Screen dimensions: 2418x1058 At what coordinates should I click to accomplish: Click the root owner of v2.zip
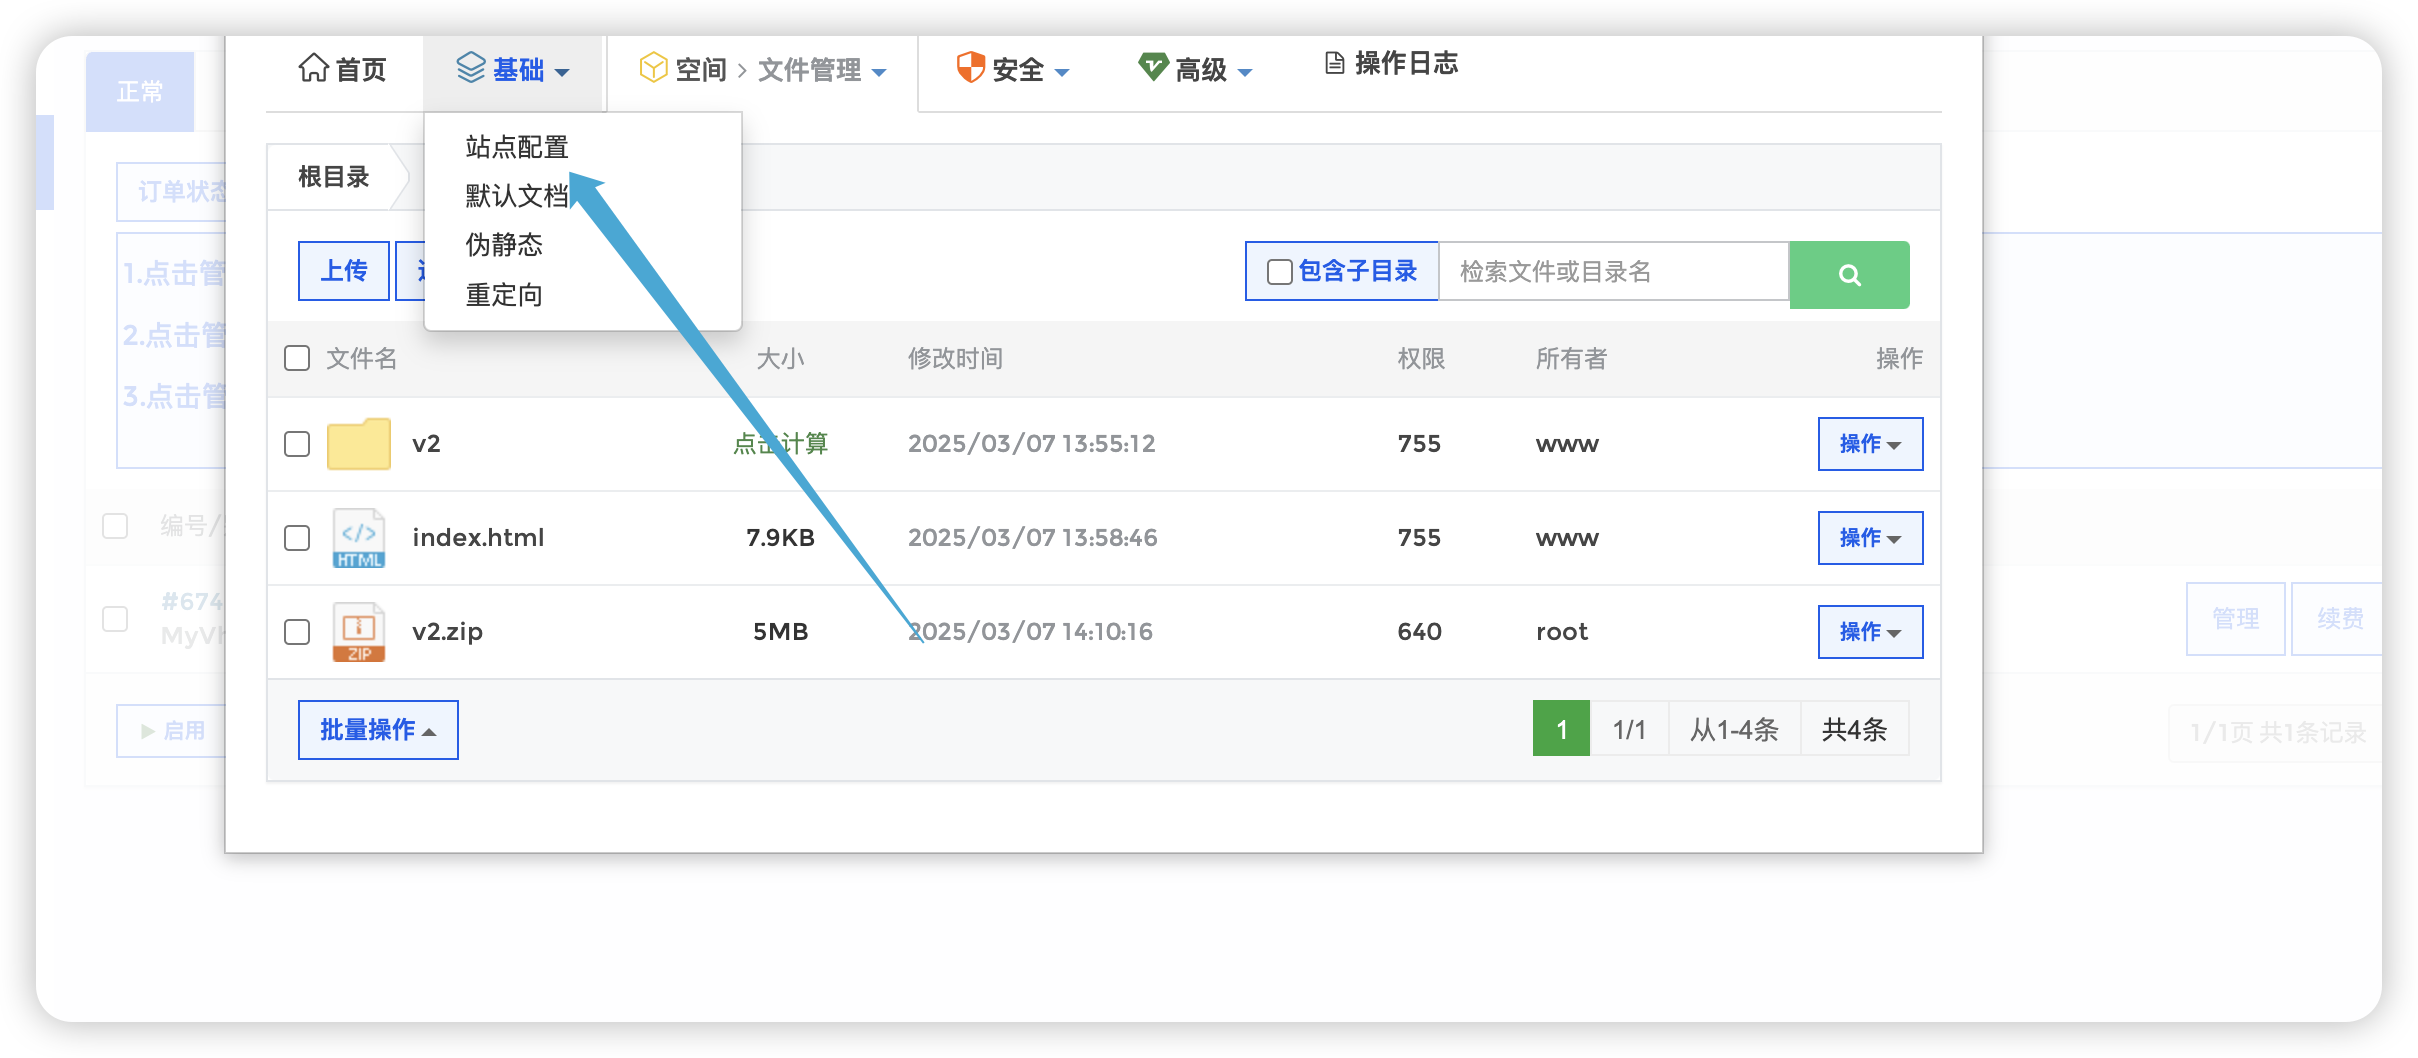pos(1561,632)
